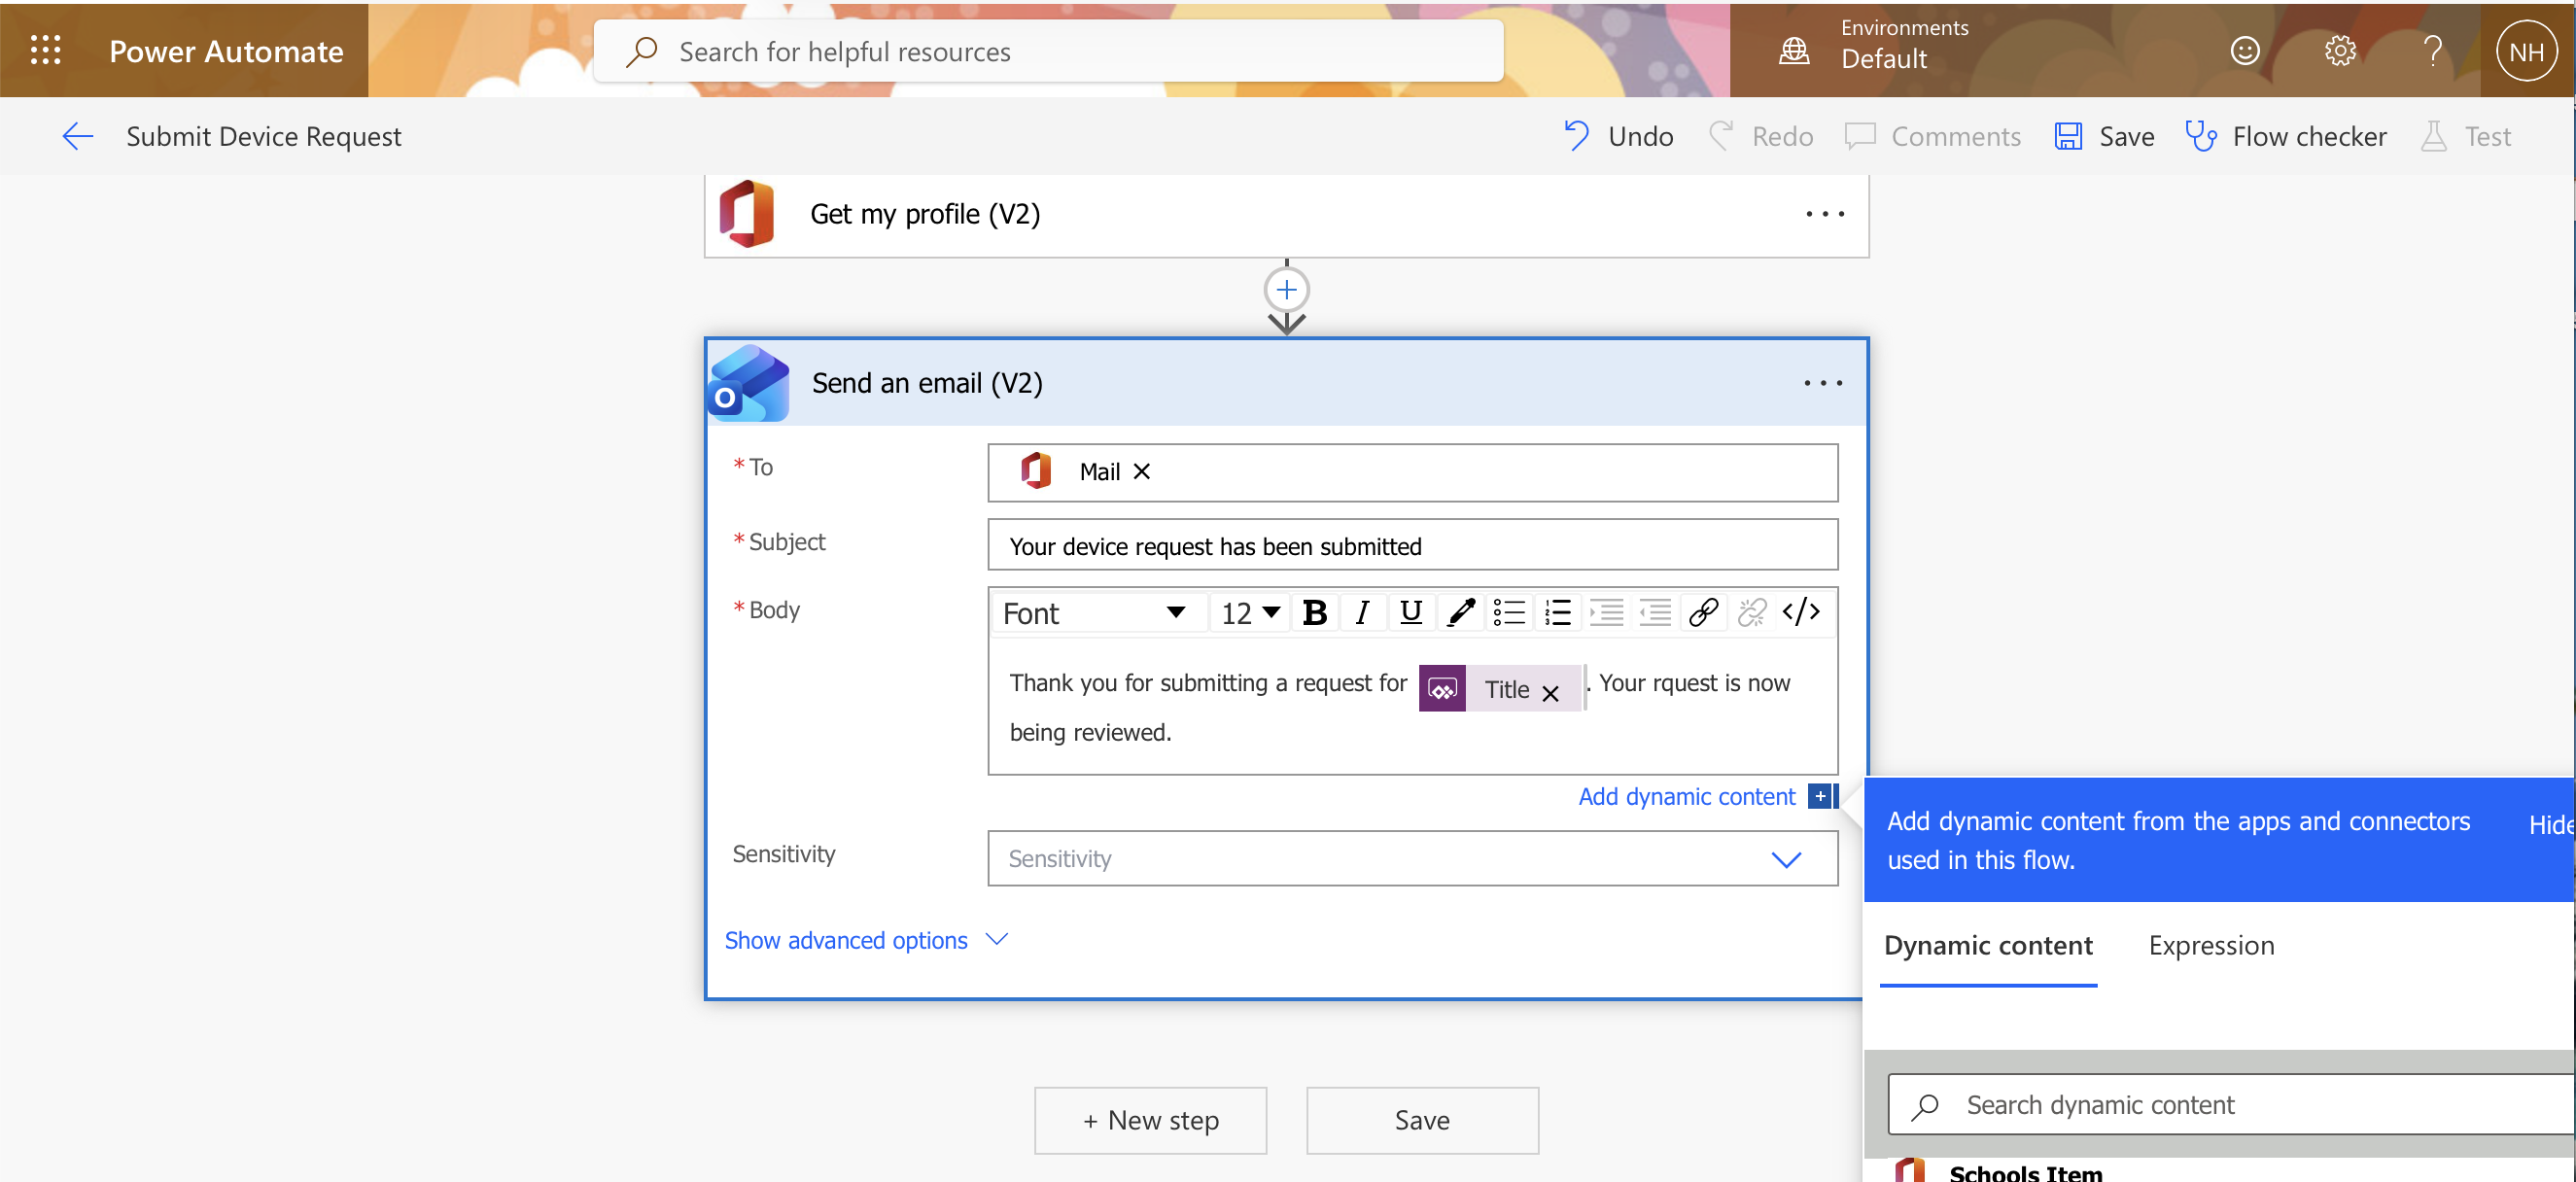2576x1182 pixels.
Task: Click the Power Automate home title
Action: [x=226, y=51]
